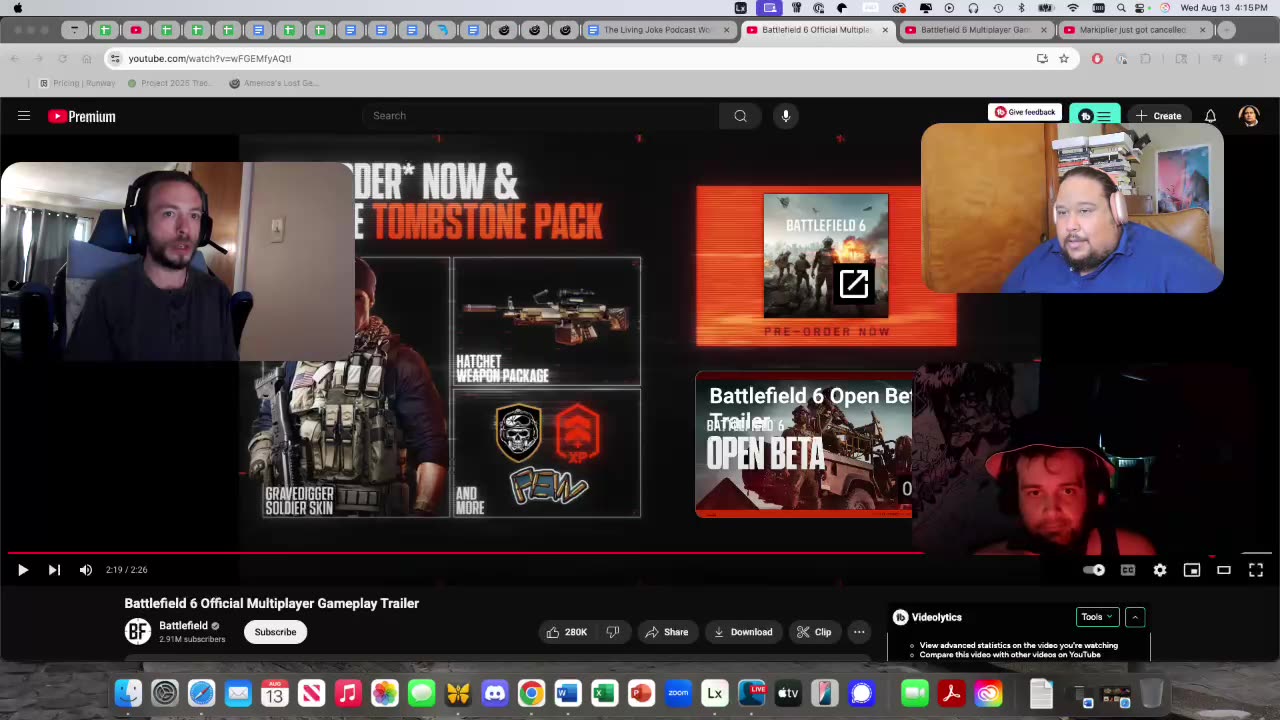Open YouTube notifications bell

coord(1210,116)
